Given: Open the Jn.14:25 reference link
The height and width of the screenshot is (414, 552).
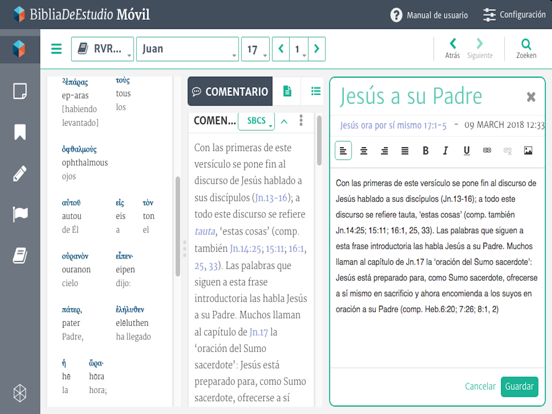Looking at the screenshot, I should [x=245, y=249].
